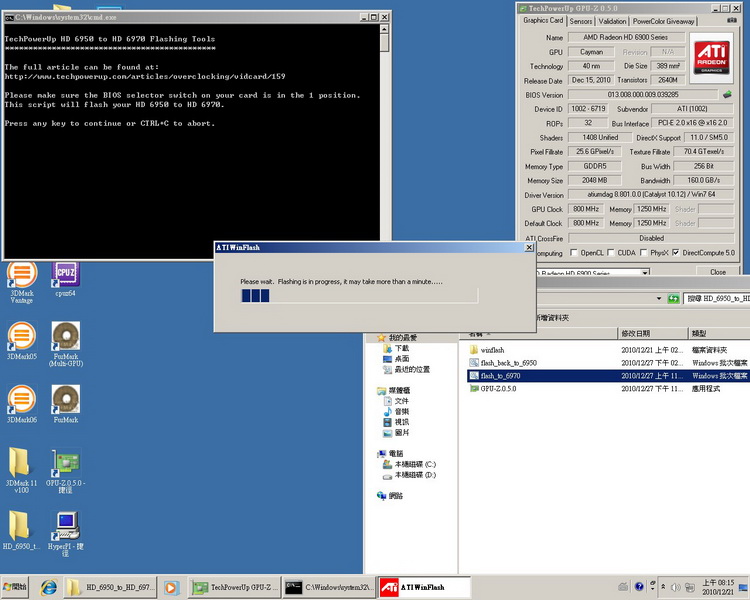The image size is (750, 600).
Task: Select the HyperPI desktop shortcut
Action: tap(66, 534)
